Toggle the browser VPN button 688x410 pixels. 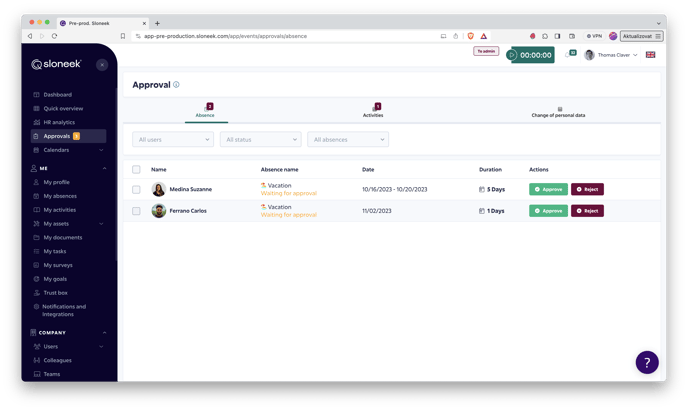595,36
